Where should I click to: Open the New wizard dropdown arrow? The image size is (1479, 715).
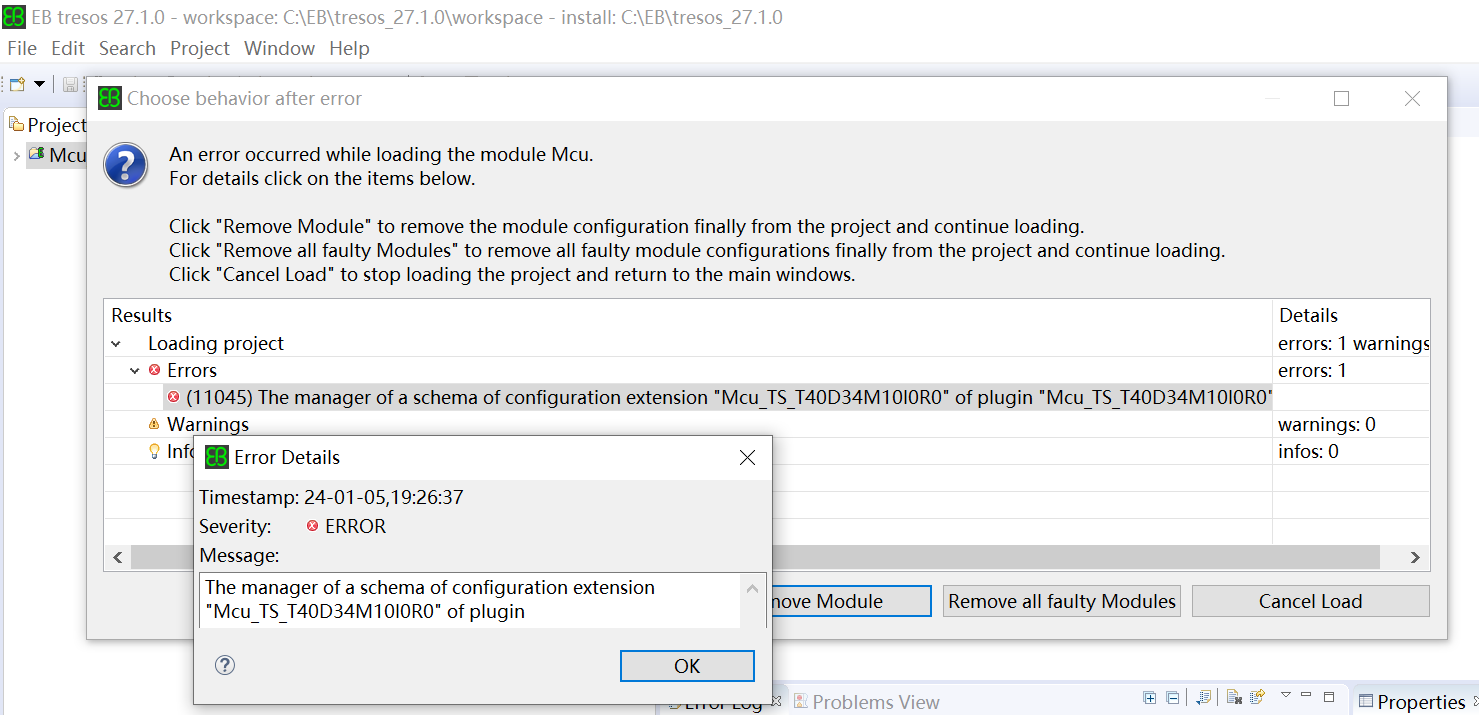tap(39, 84)
